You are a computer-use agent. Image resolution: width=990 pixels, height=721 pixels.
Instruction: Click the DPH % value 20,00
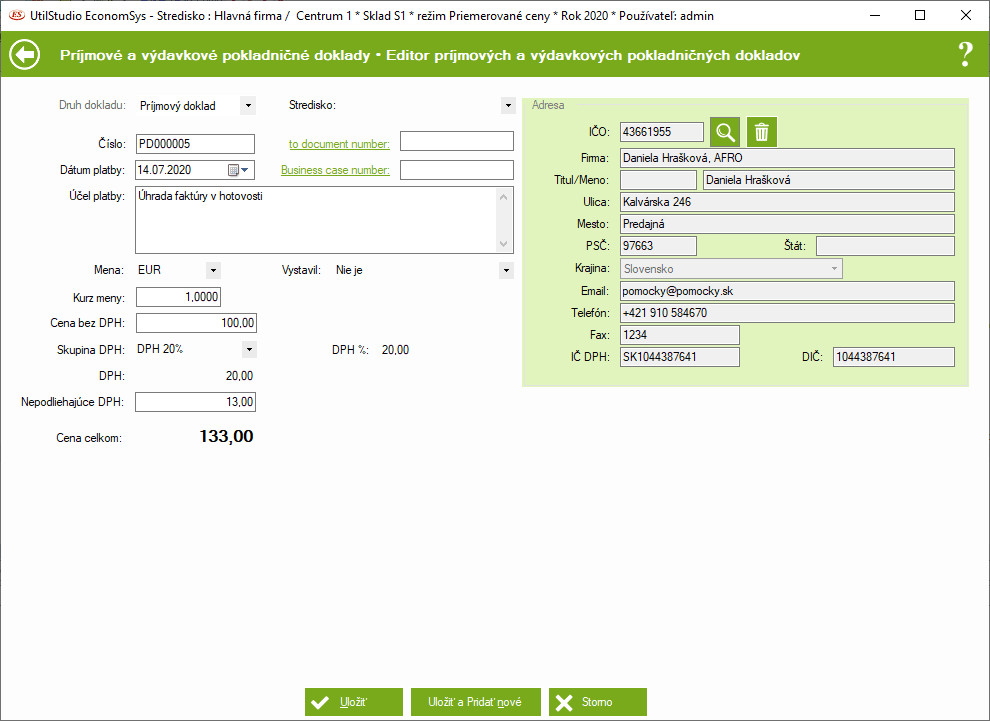click(395, 350)
